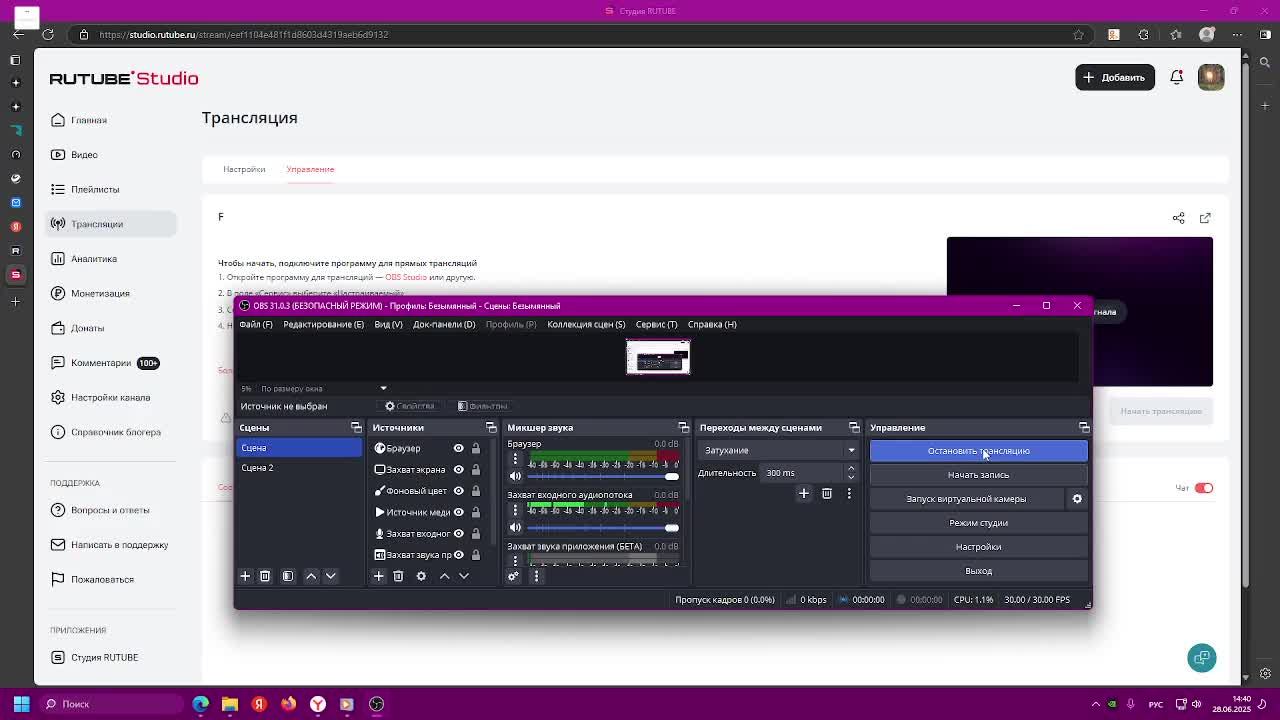Lock the Фоновый цвет source
Image resolution: width=1280 pixels, height=720 pixels.
tap(476, 491)
